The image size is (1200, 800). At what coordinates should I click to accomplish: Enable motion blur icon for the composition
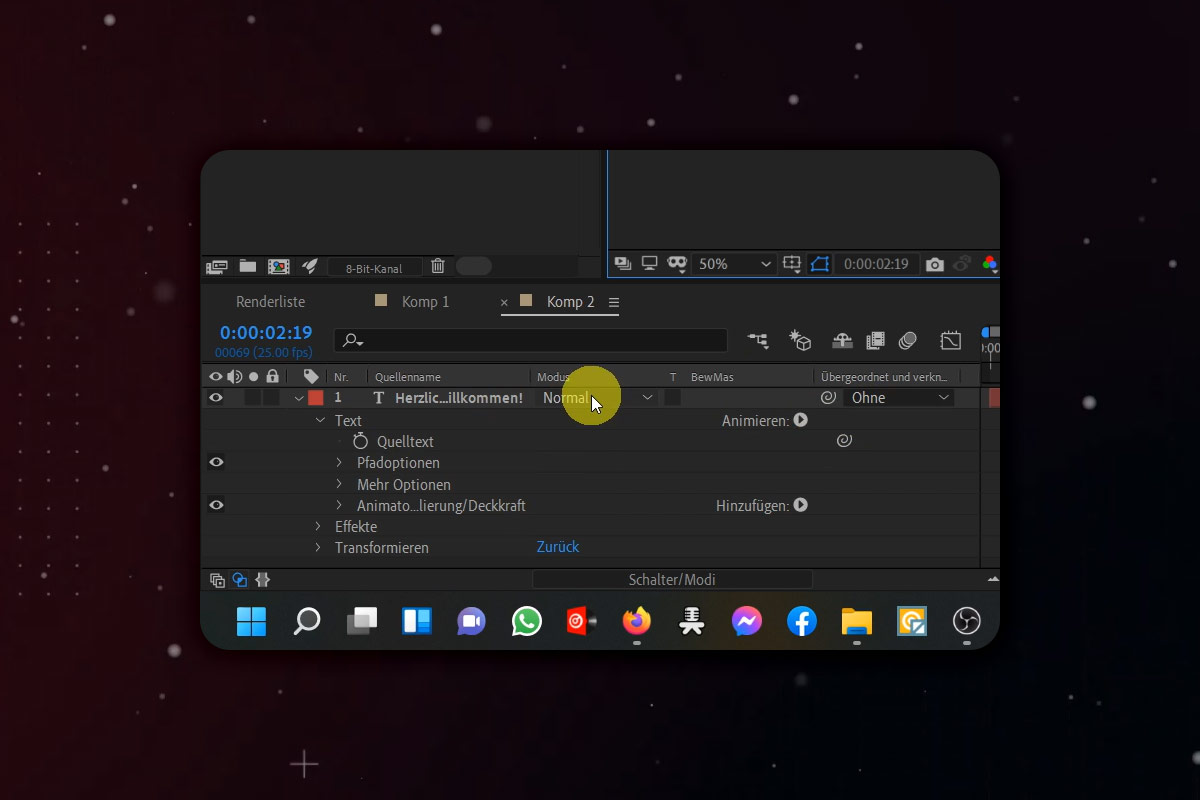pyautogui.click(x=908, y=341)
